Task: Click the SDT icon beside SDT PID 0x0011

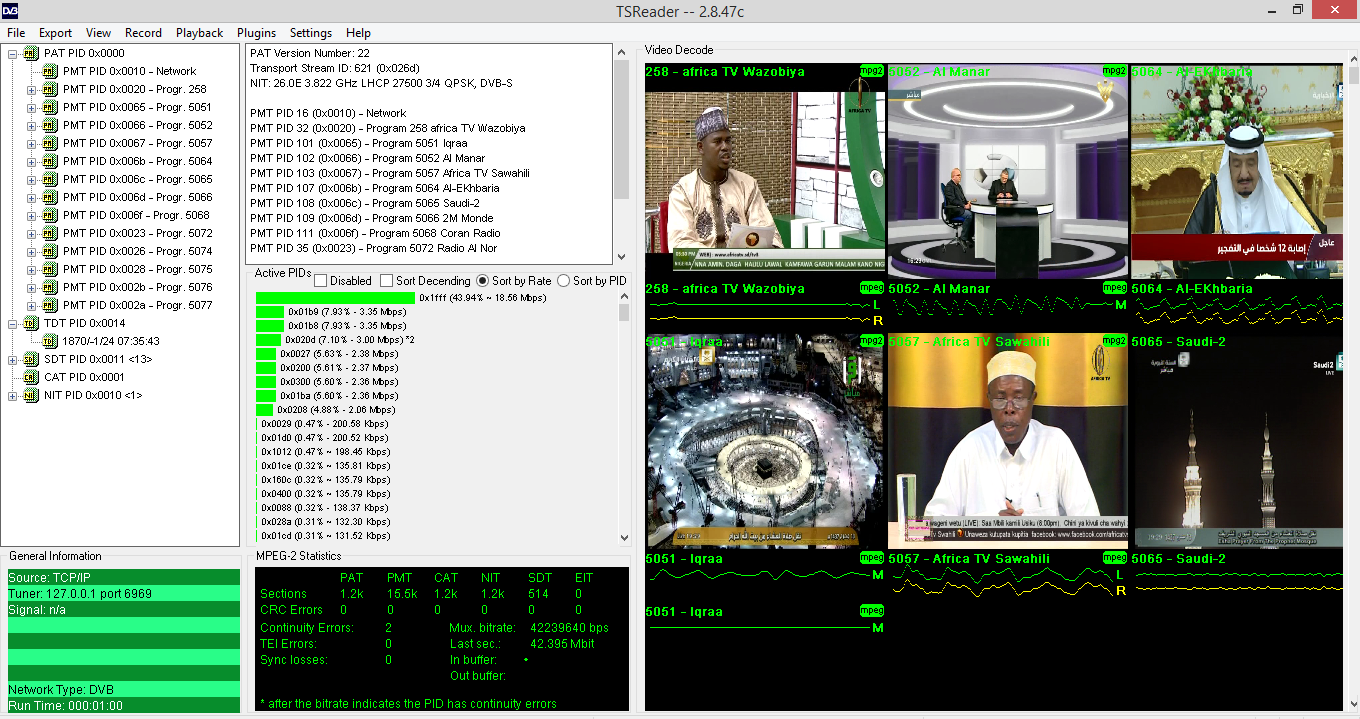Action: point(30,359)
